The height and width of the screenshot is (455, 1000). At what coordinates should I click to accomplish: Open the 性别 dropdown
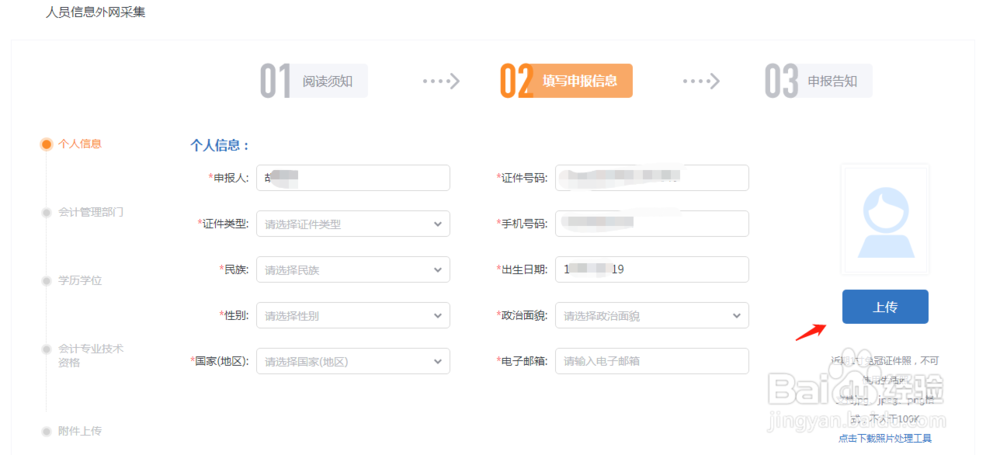pos(353,315)
